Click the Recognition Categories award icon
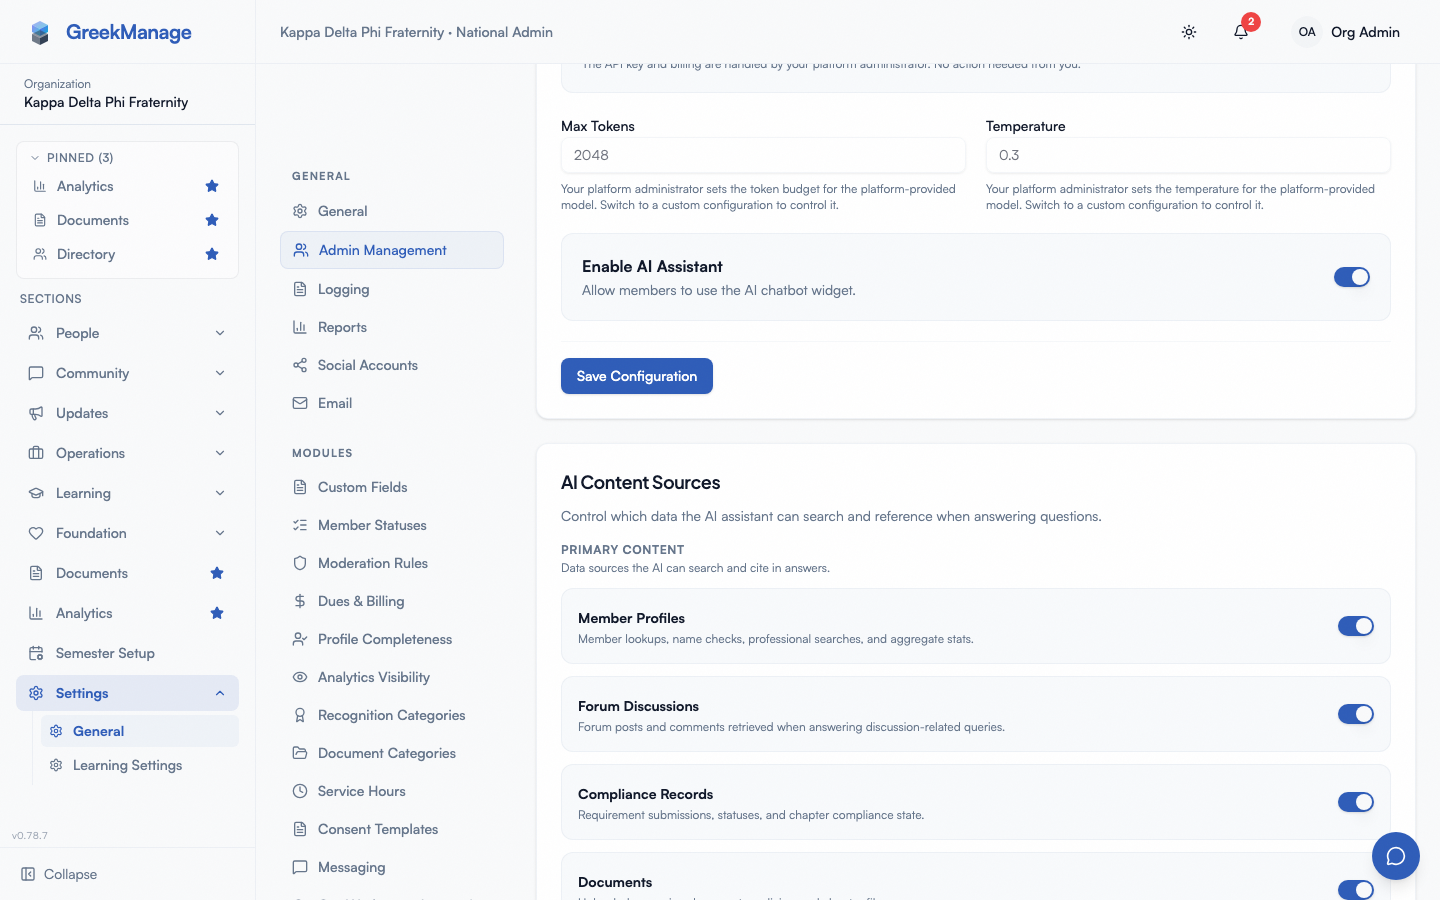1440x900 pixels. pyautogui.click(x=300, y=715)
